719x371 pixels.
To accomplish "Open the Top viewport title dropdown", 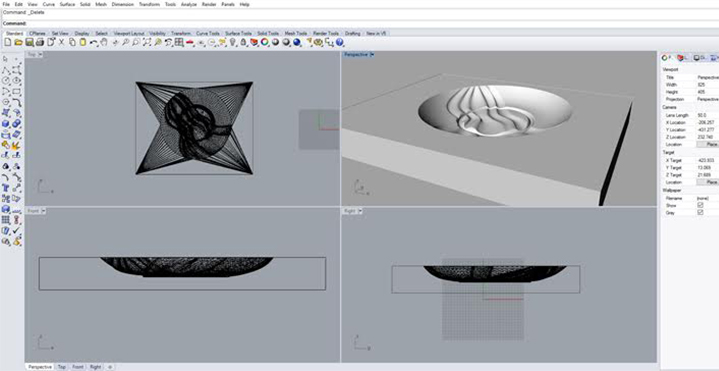I will click(40, 55).
